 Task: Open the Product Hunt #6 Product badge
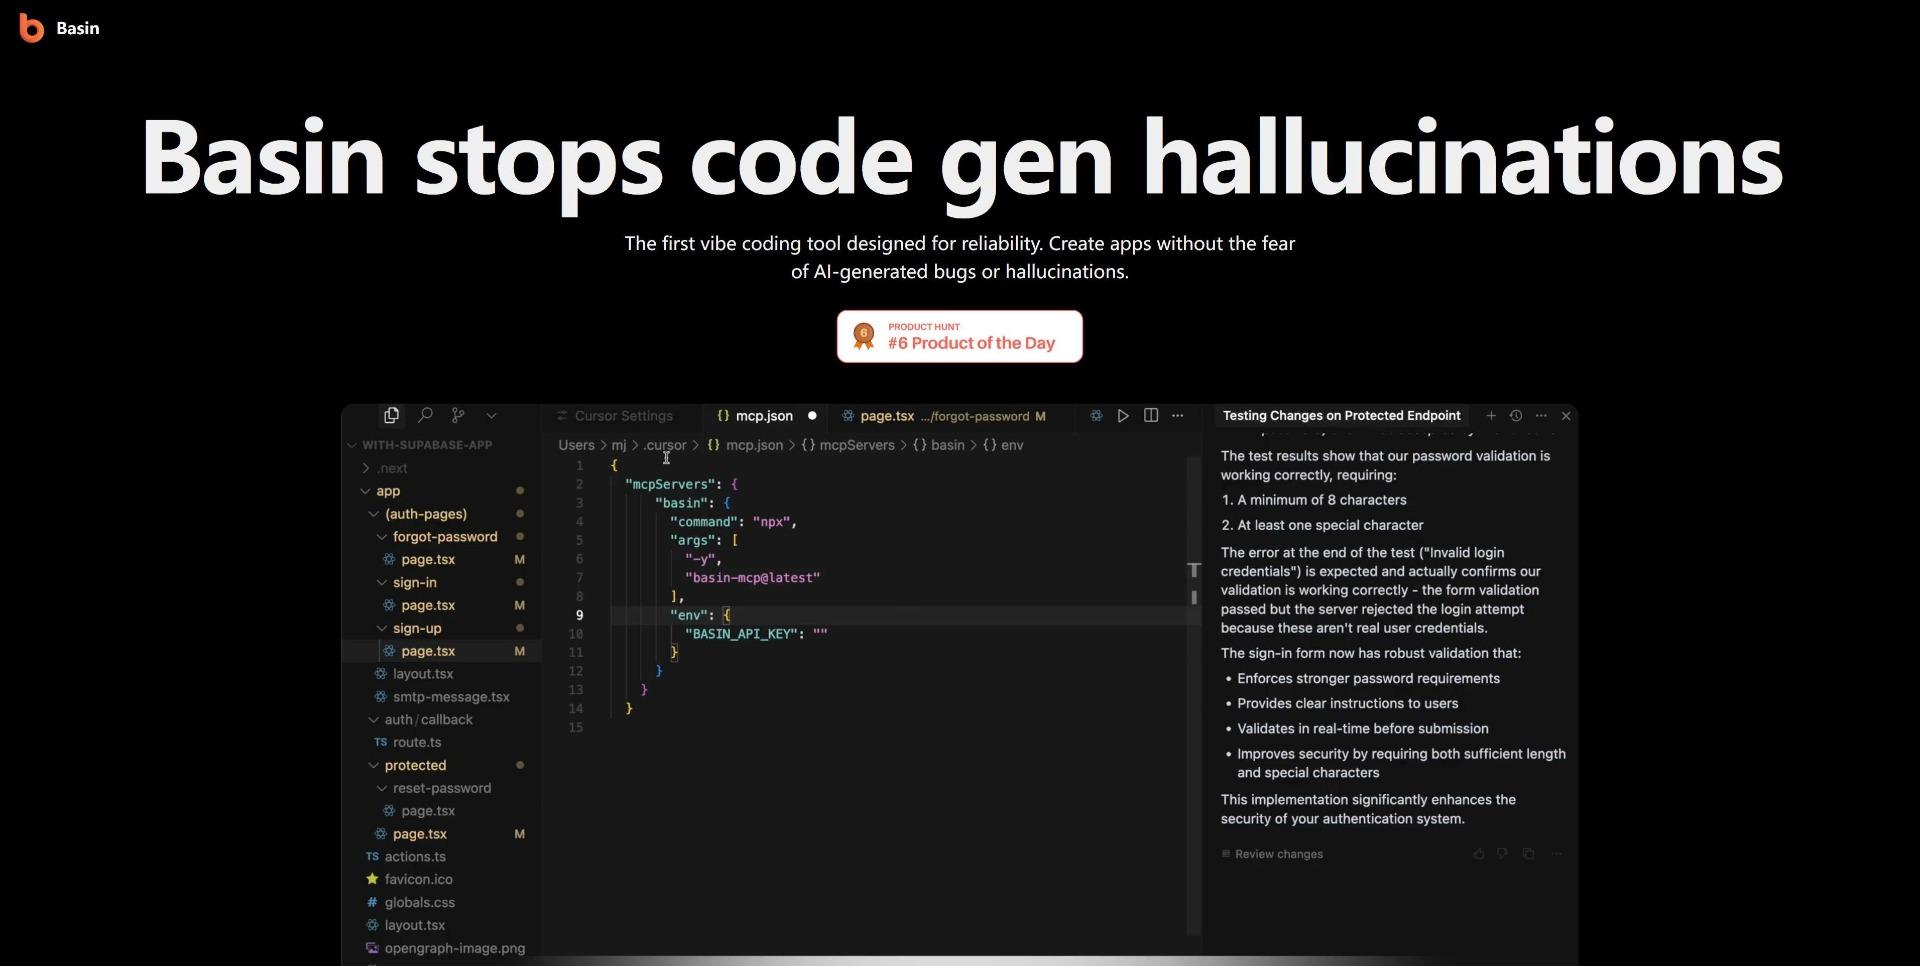pos(960,337)
